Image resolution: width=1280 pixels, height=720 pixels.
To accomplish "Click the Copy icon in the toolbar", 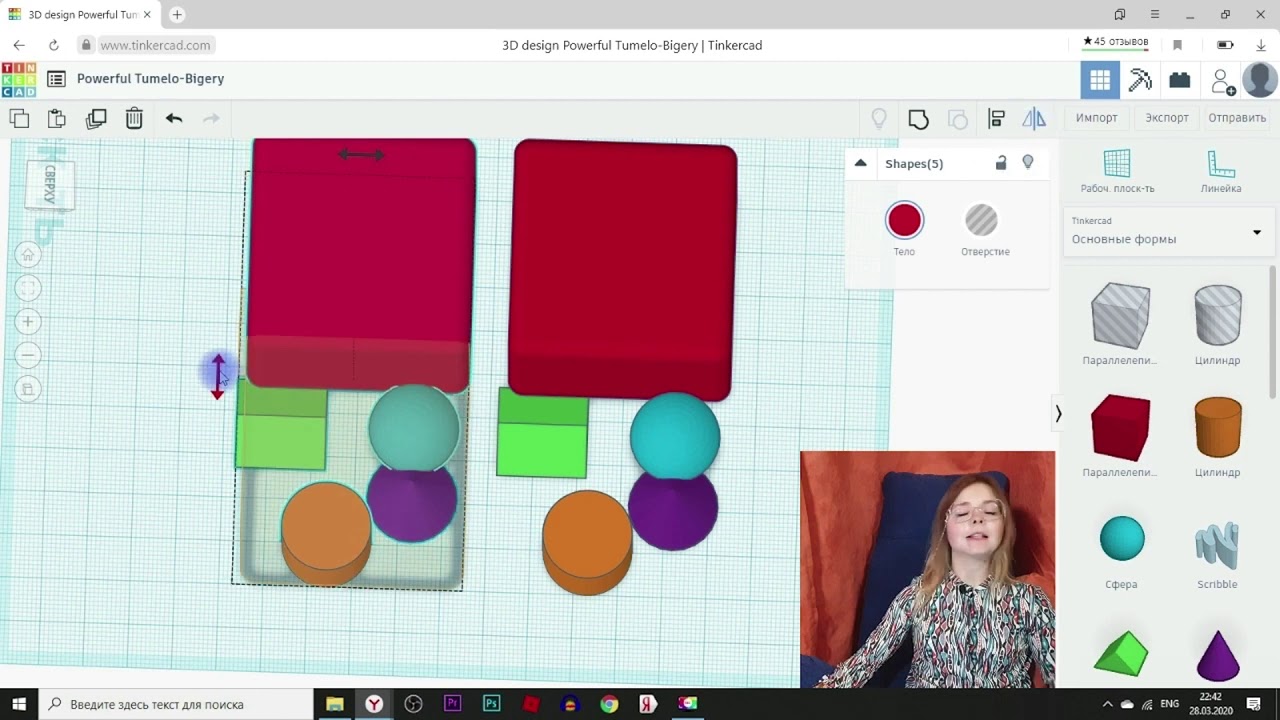I will [x=19, y=118].
